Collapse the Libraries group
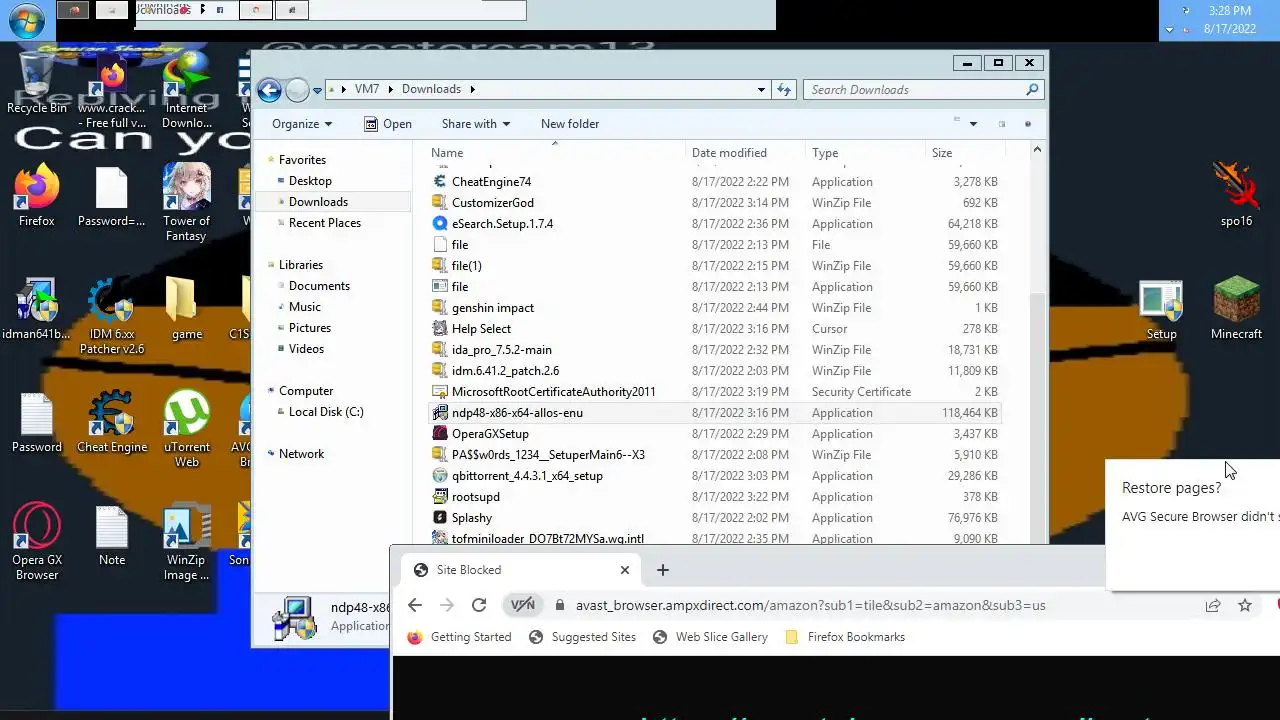 (x=271, y=266)
